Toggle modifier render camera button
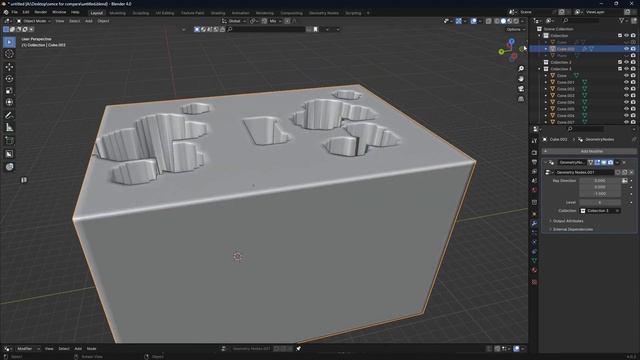The width and height of the screenshot is (640, 360). pyautogui.click(x=610, y=162)
